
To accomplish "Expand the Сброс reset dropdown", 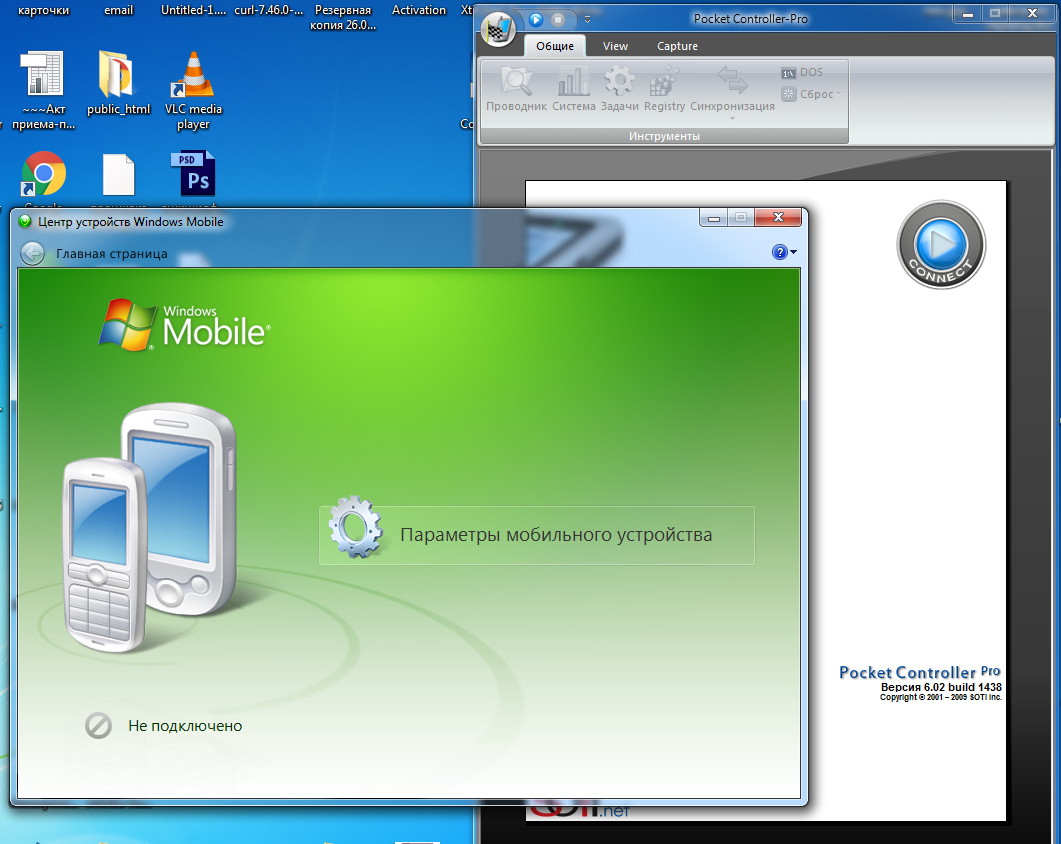I will 811,94.
